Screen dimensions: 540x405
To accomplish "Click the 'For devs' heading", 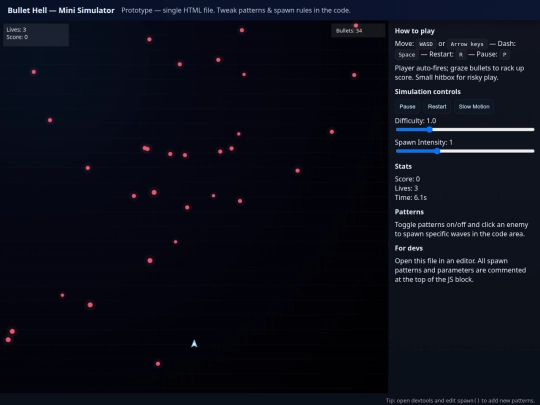I will point(409,248).
